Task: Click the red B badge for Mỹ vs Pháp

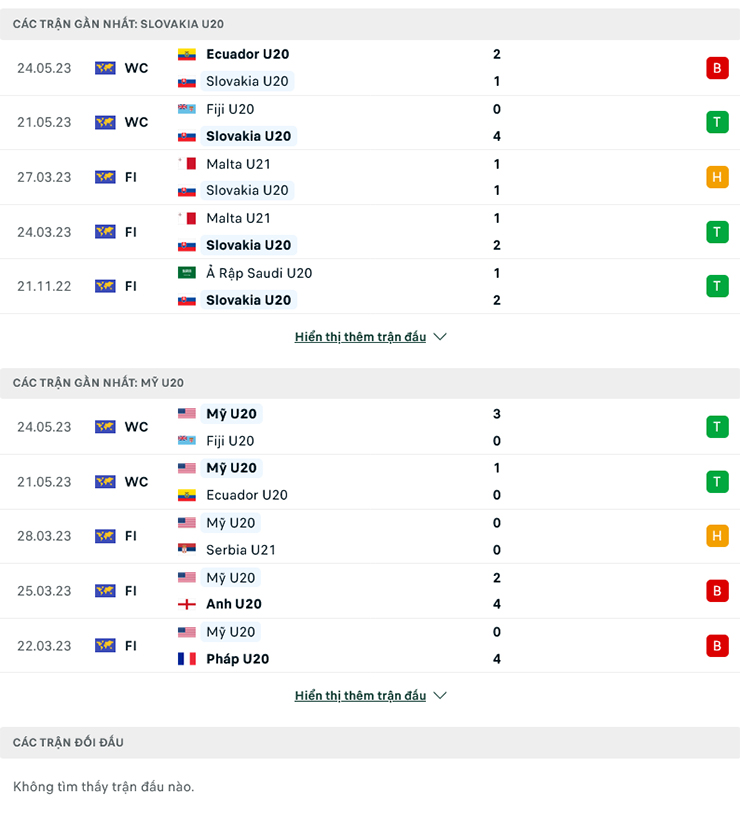Action: 717,646
